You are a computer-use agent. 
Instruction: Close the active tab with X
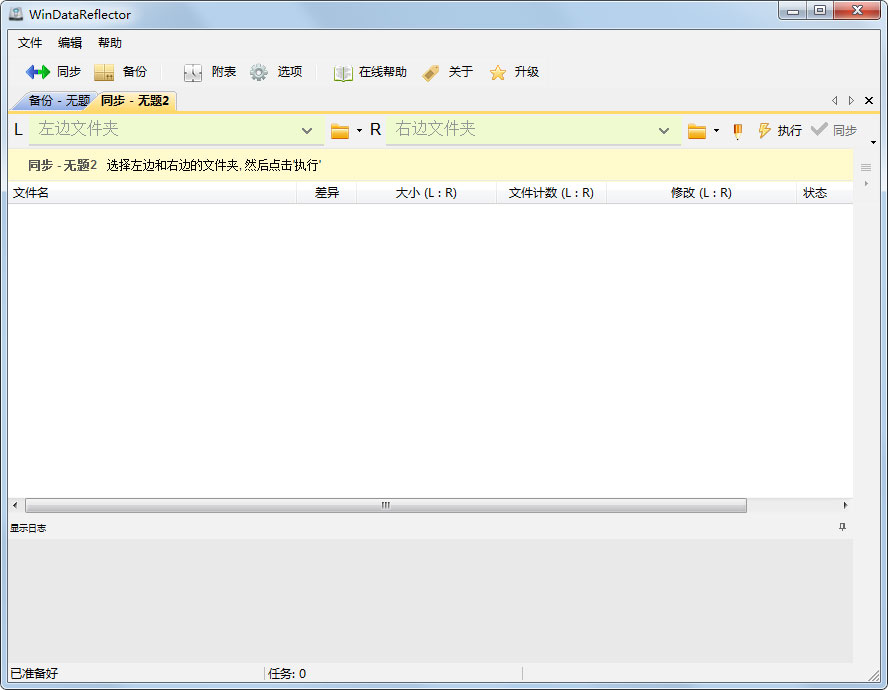[x=869, y=100]
